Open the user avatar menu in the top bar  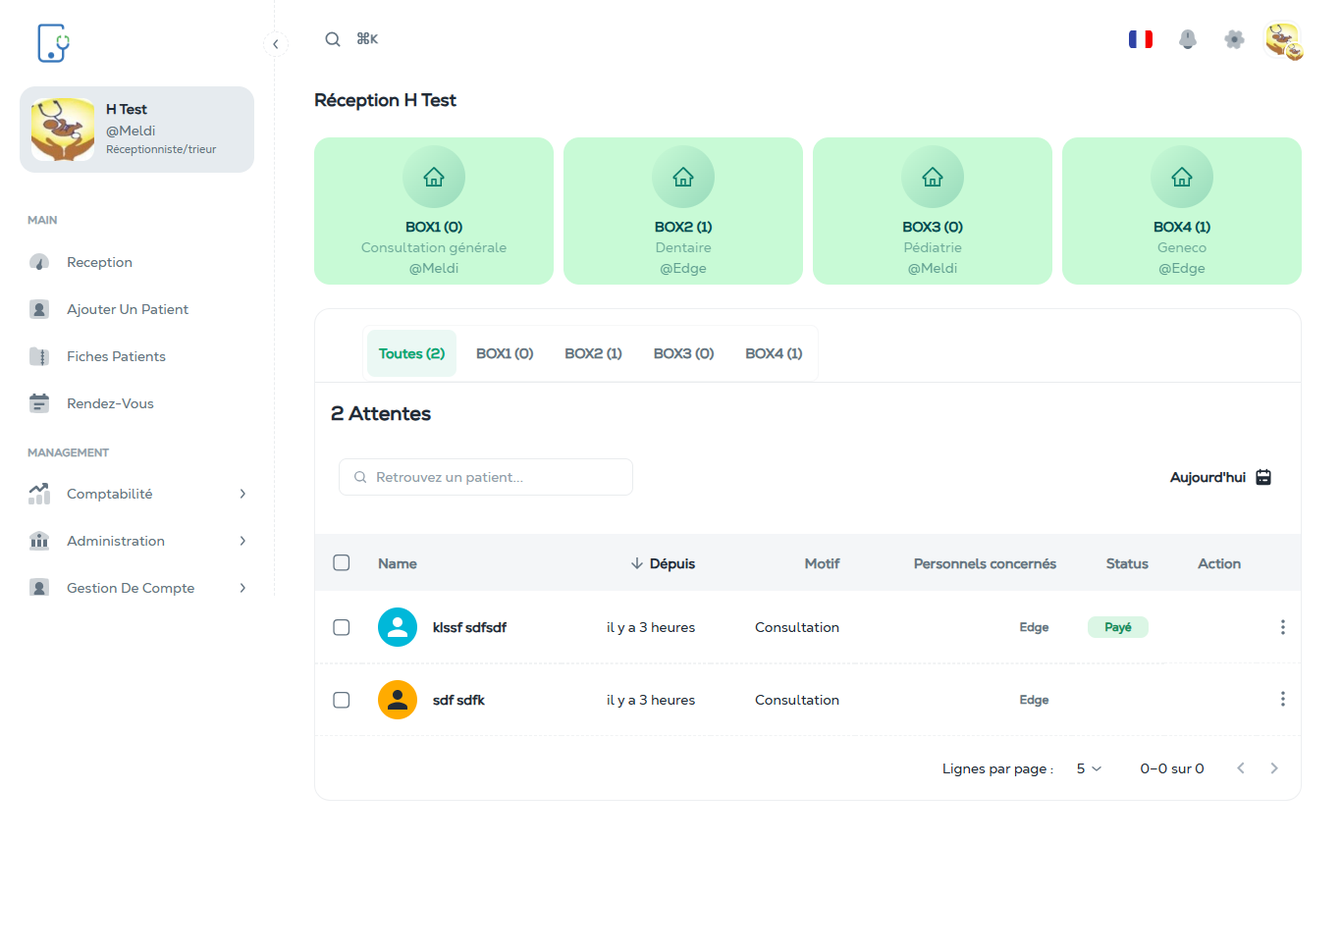pos(1283,40)
